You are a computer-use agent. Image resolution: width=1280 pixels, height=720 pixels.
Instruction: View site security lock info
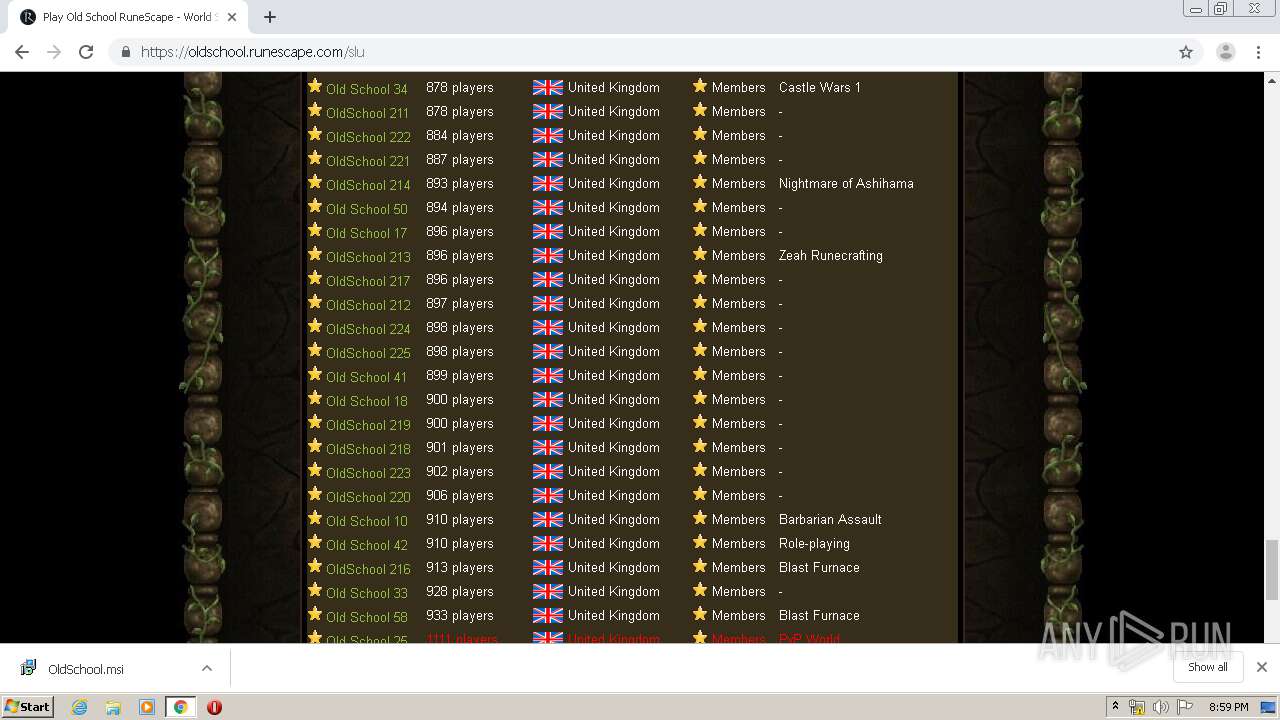point(125,52)
